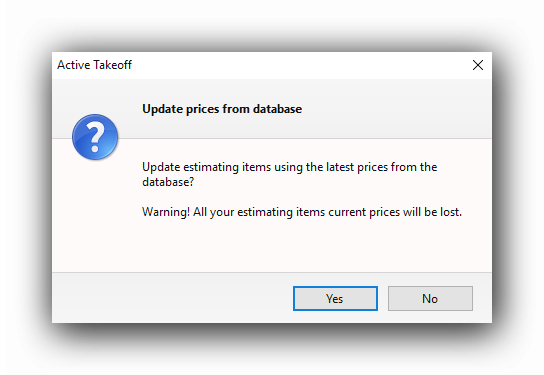Click the blue question mark icon
Screen dimensions: 544x375
[95, 137]
